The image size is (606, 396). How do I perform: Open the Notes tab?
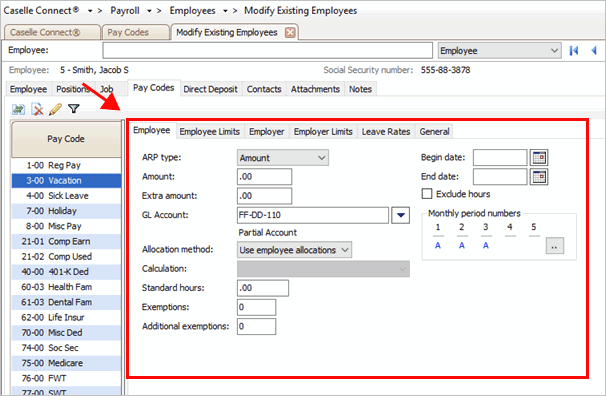(360, 89)
